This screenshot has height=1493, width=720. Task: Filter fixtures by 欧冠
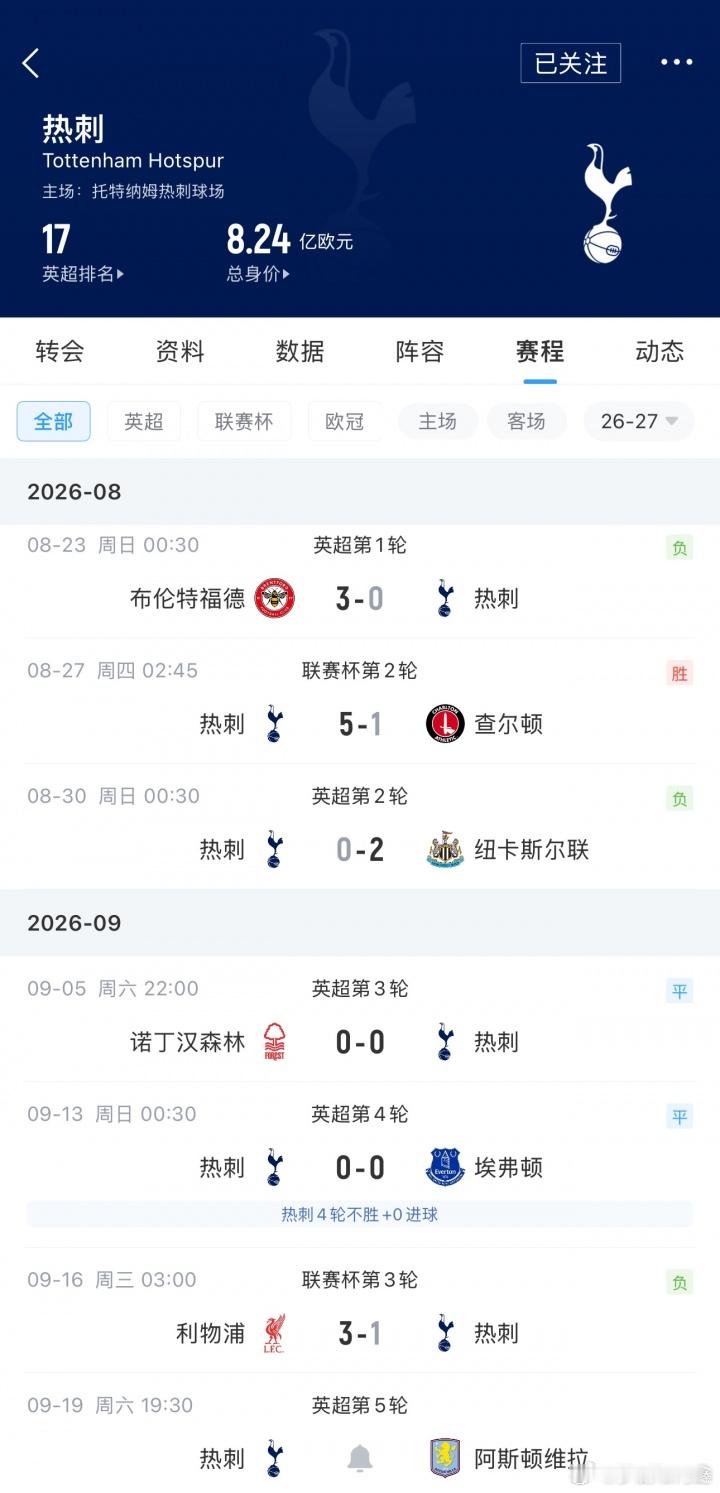(x=343, y=422)
